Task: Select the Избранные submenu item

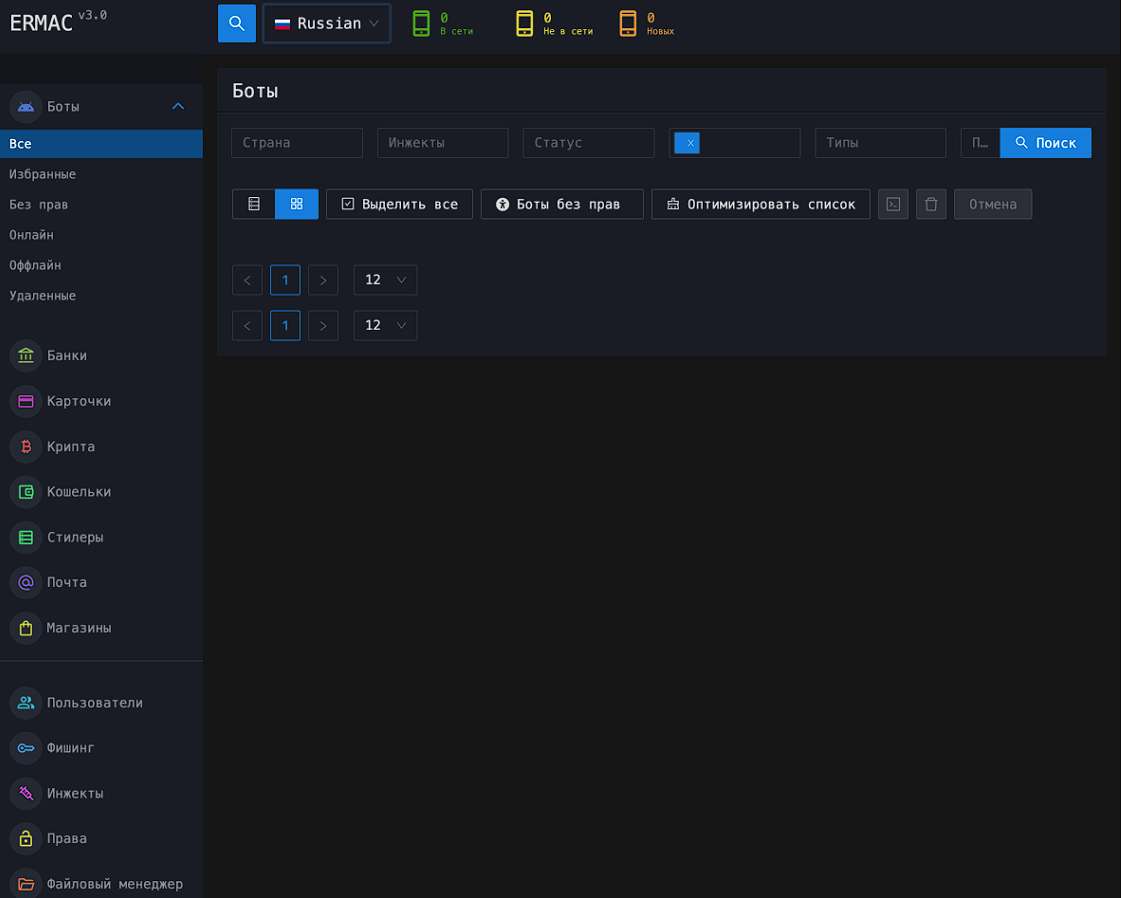Action: coord(43,174)
